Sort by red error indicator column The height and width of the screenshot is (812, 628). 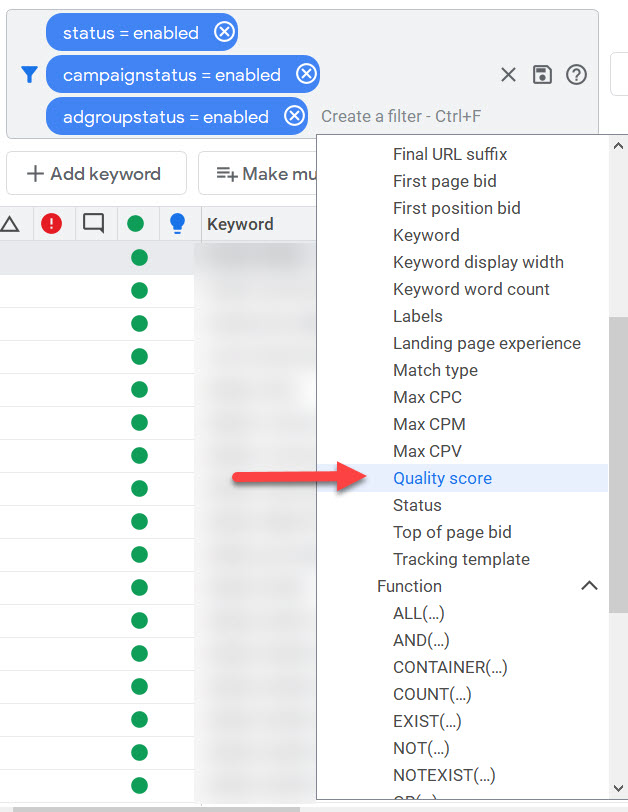coord(51,224)
